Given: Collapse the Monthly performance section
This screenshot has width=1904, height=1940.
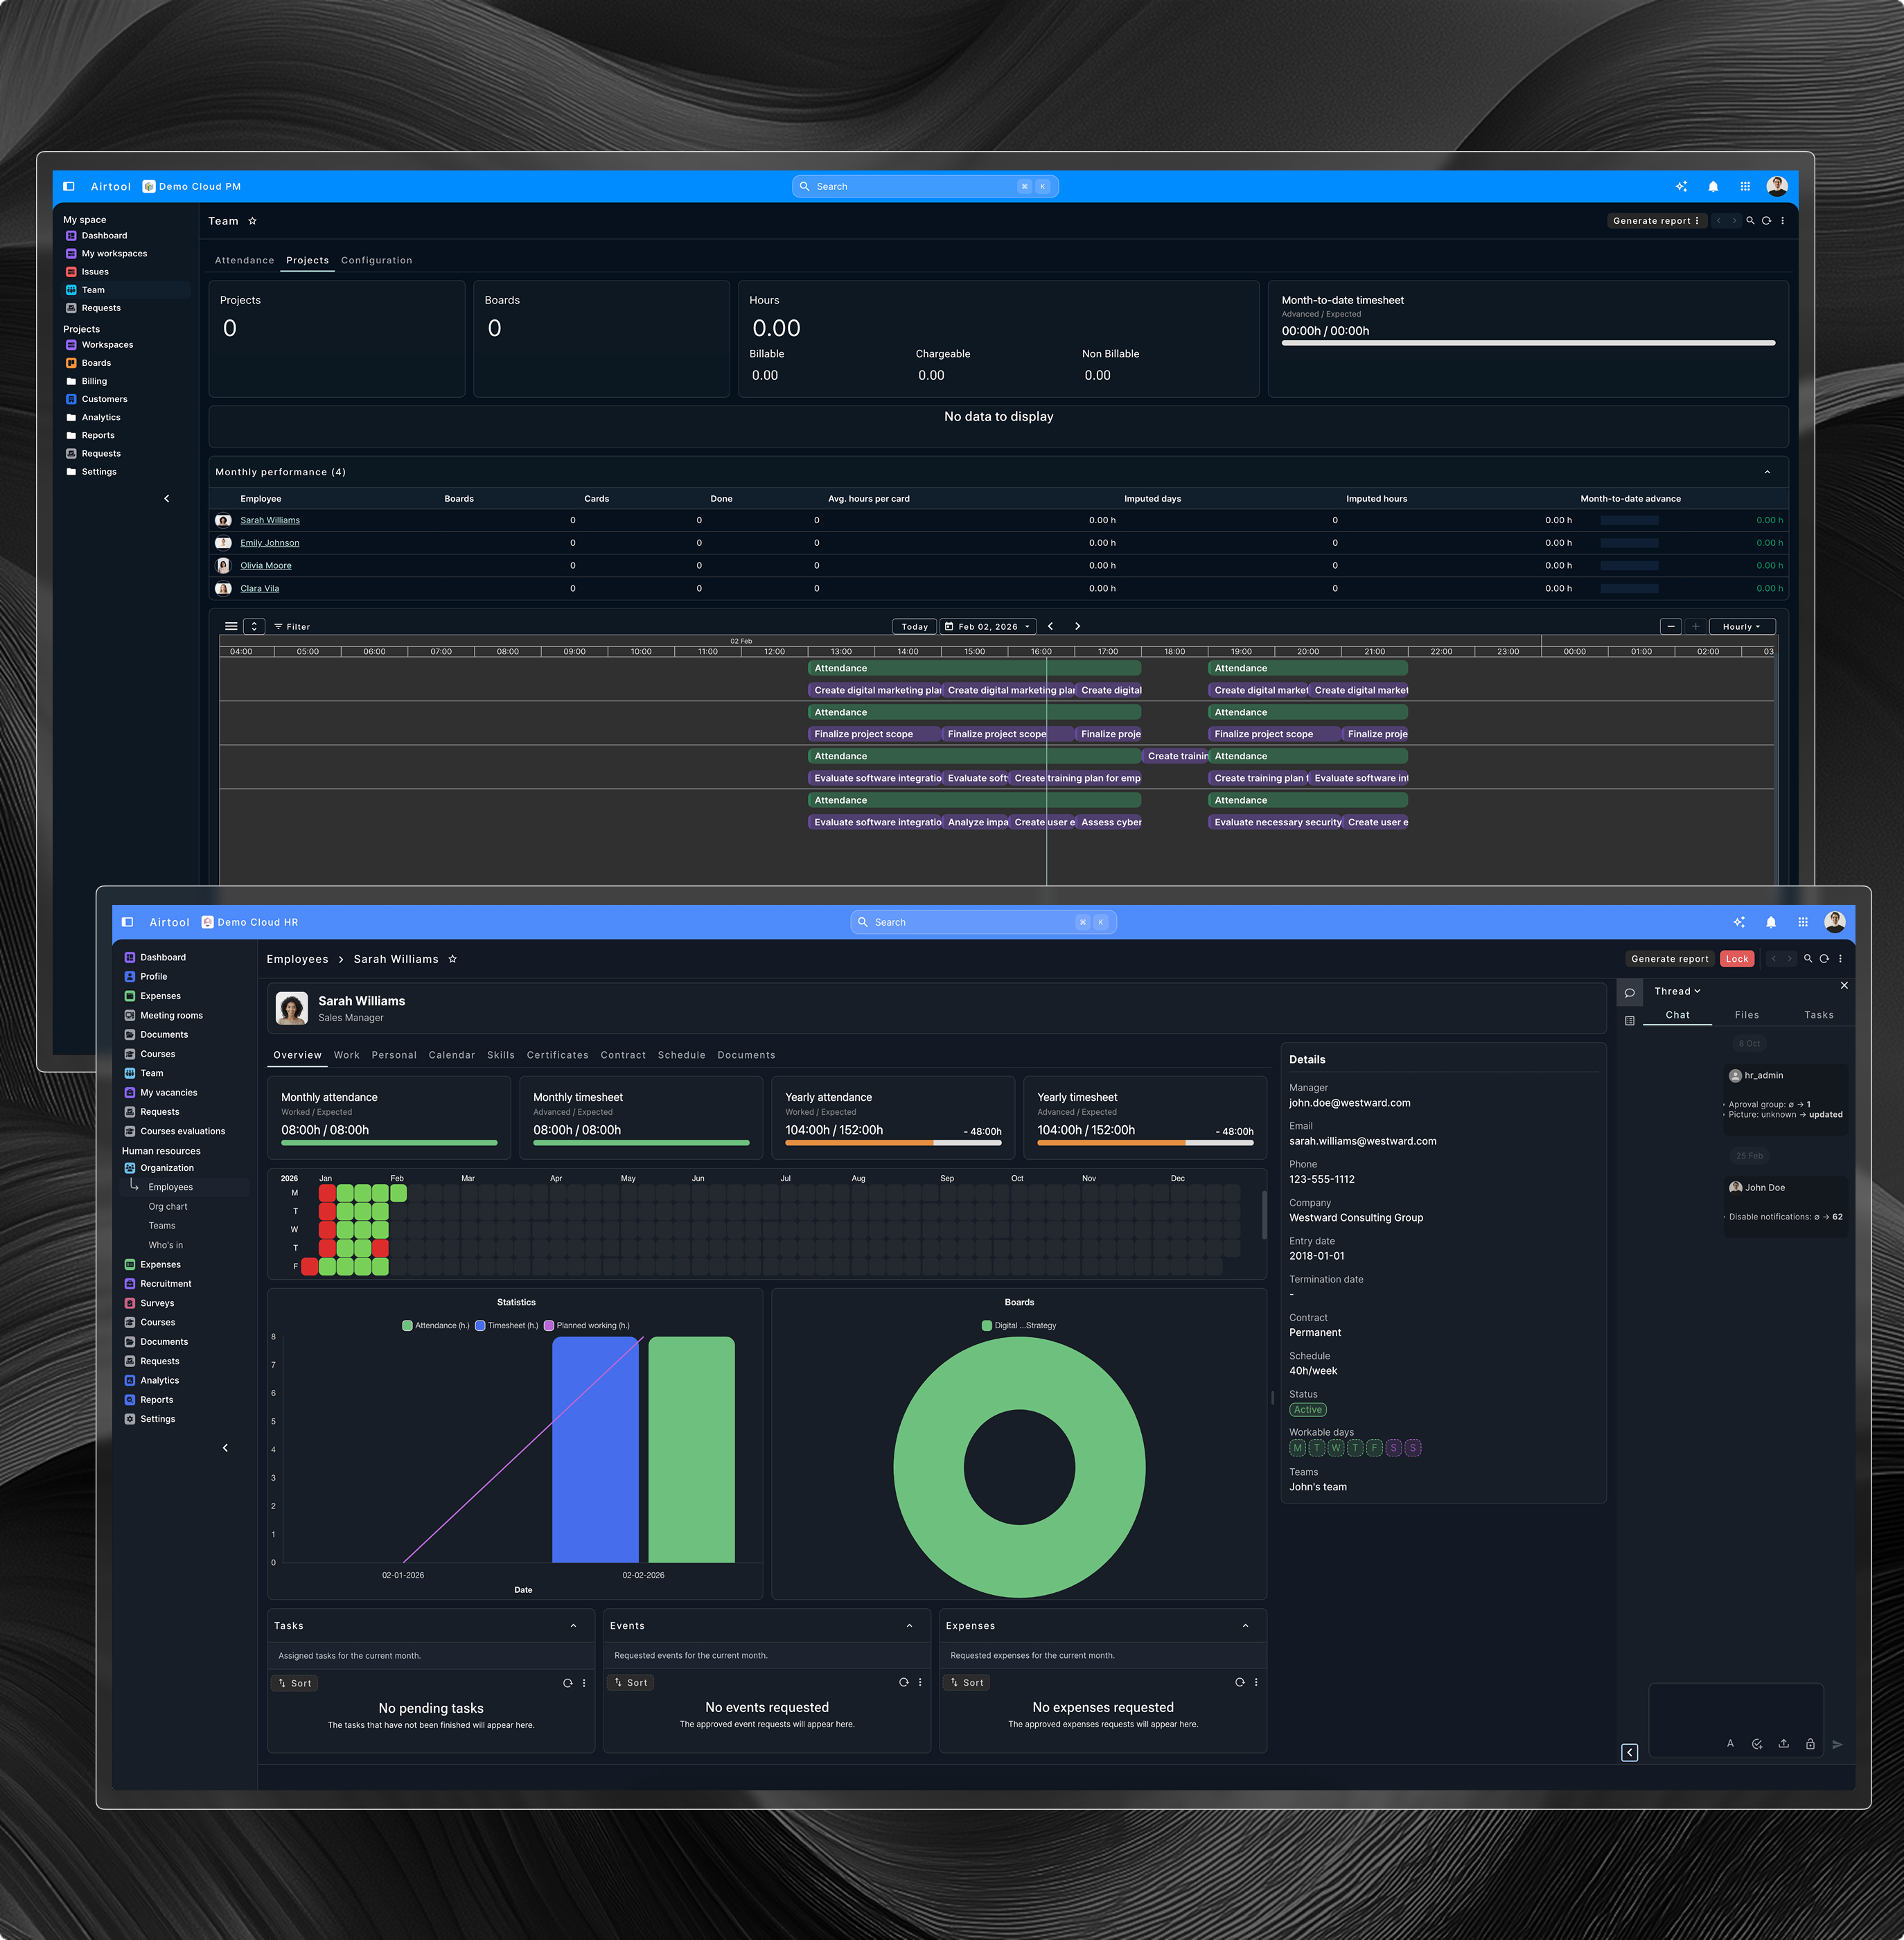Looking at the screenshot, I should (1767, 472).
